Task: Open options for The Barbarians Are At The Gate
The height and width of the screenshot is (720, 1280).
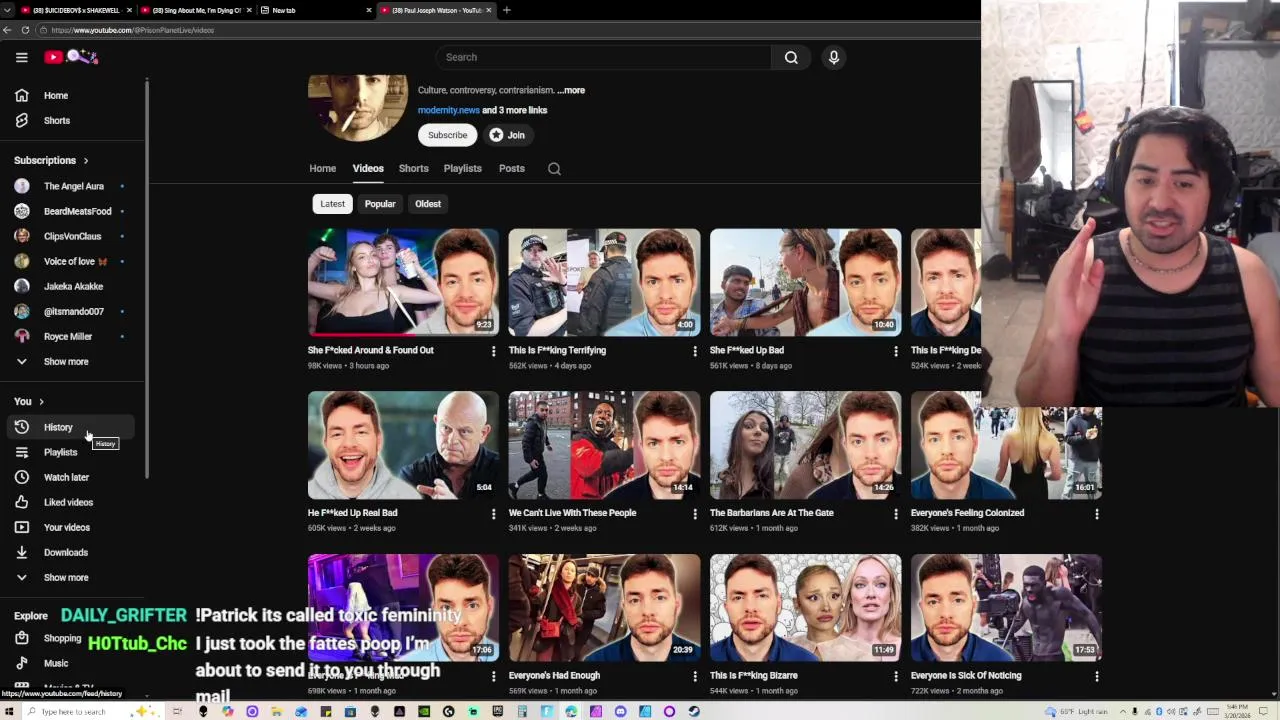Action: coord(895,513)
